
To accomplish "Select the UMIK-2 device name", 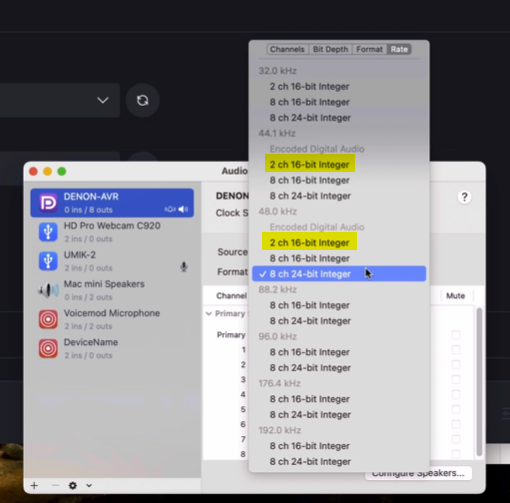I will 80,255.
